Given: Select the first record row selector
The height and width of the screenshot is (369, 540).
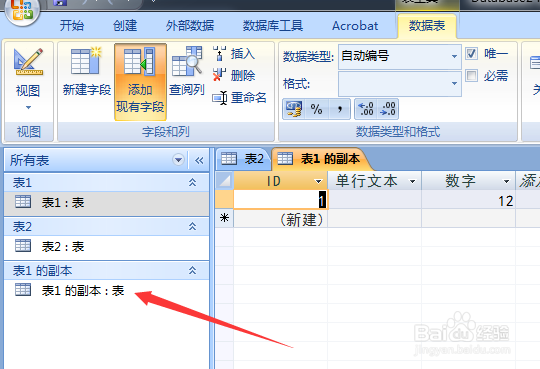Looking at the screenshot, I should tap(225, 199).
